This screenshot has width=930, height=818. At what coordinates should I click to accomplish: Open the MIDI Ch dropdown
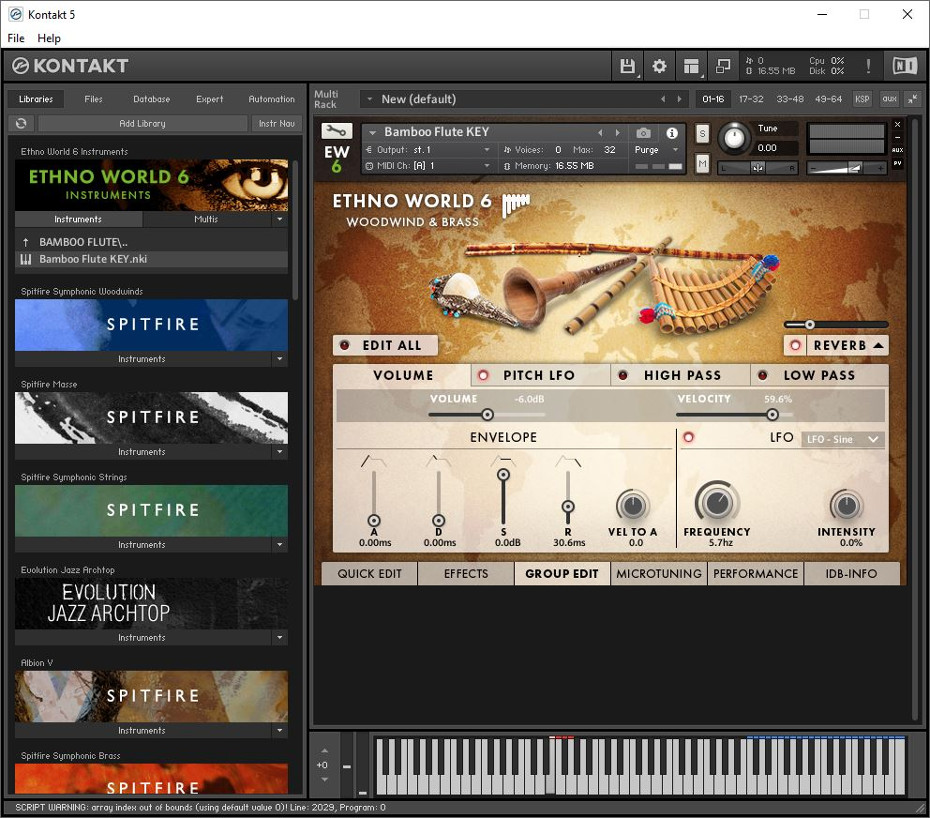point(428,165)
